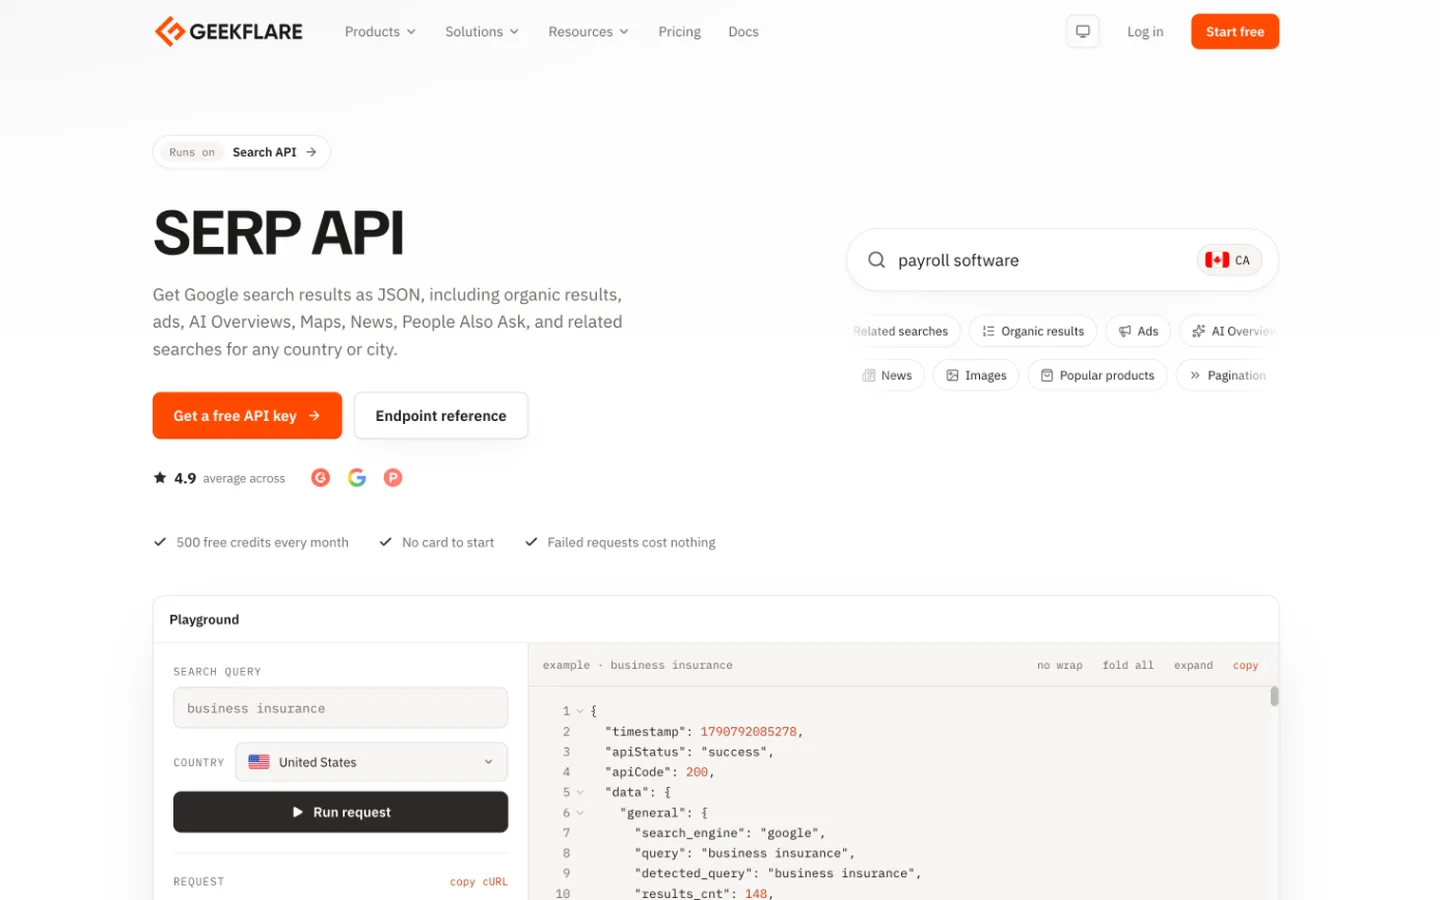The width and height of the screenshot is (1440, 900).
Task: Focus the search query input field
Action: (340, 708)
